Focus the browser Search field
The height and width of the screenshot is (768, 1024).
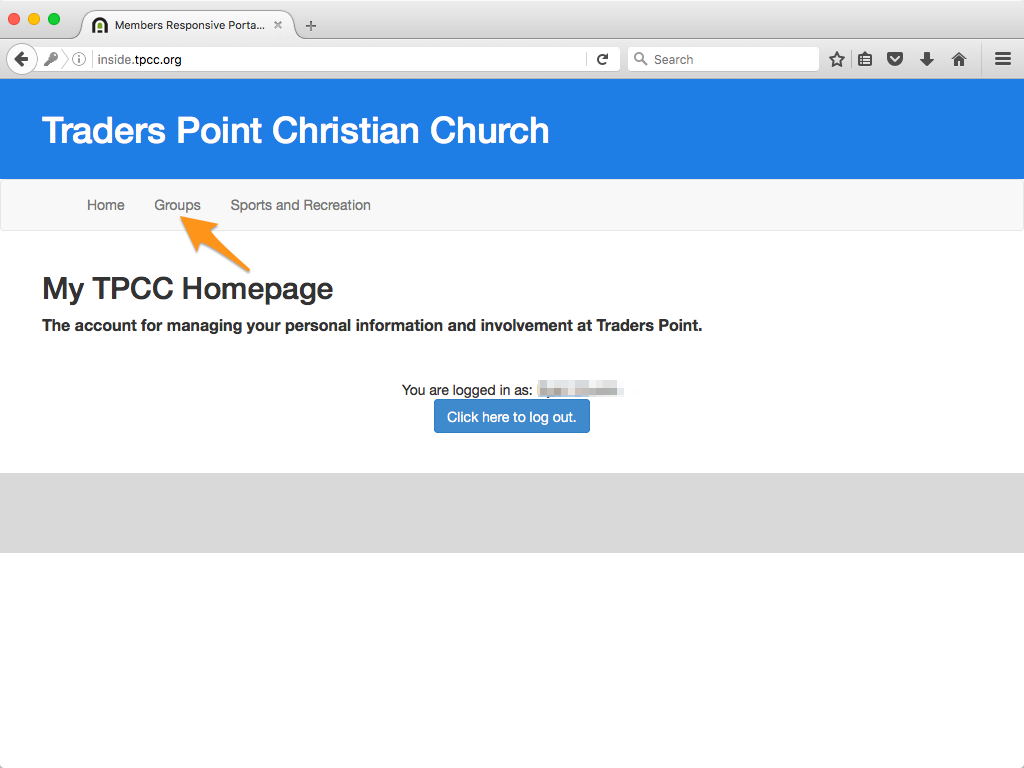click(x=723, y=59)
